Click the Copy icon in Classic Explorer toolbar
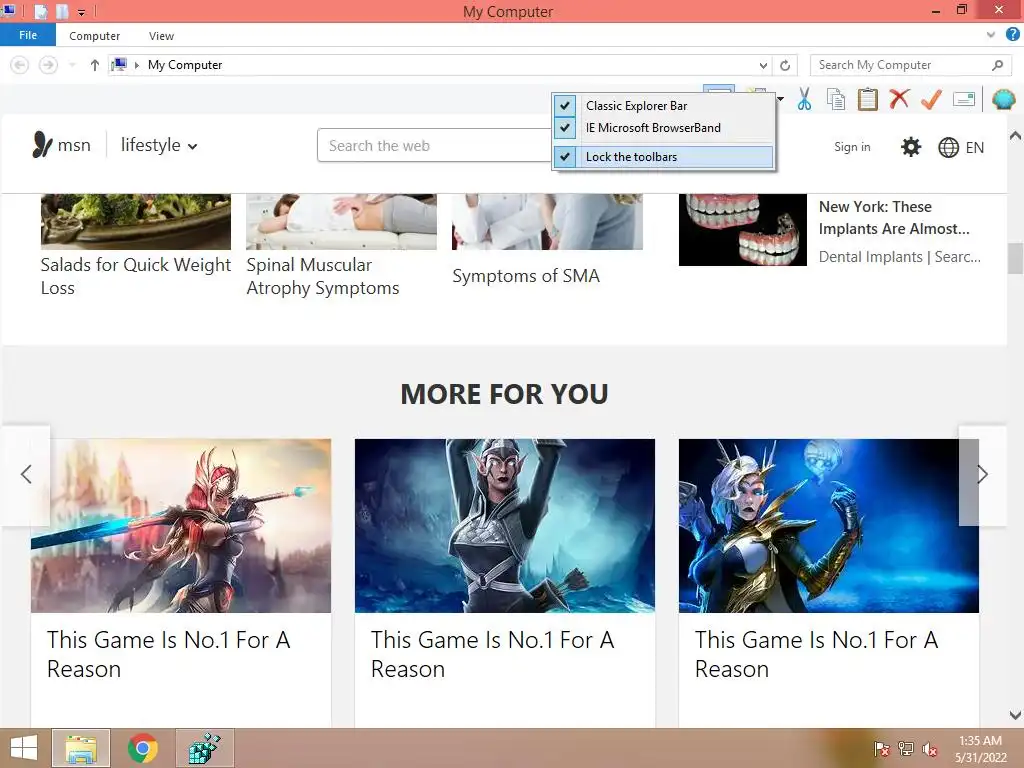 pos(836,99)
